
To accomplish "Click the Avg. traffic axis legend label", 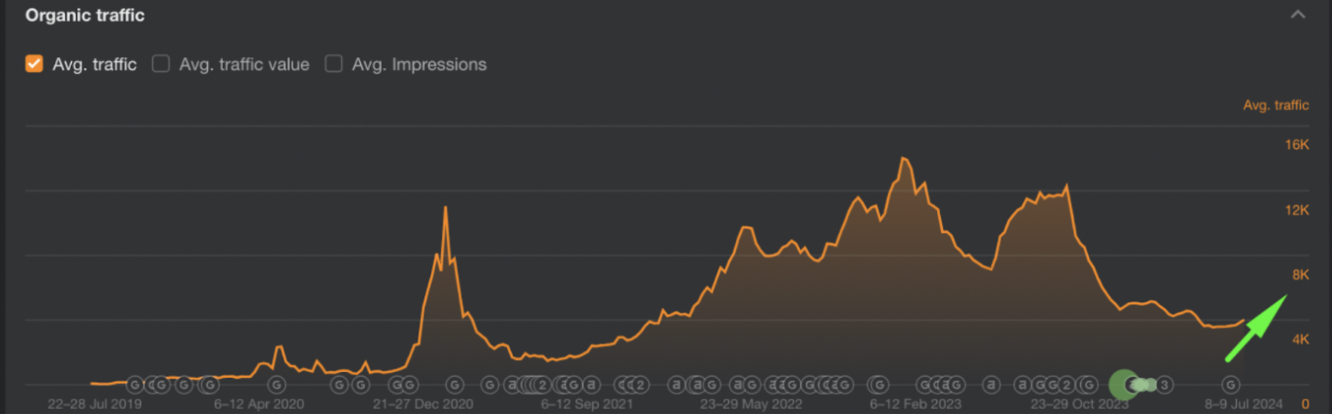I will 1275,105.
